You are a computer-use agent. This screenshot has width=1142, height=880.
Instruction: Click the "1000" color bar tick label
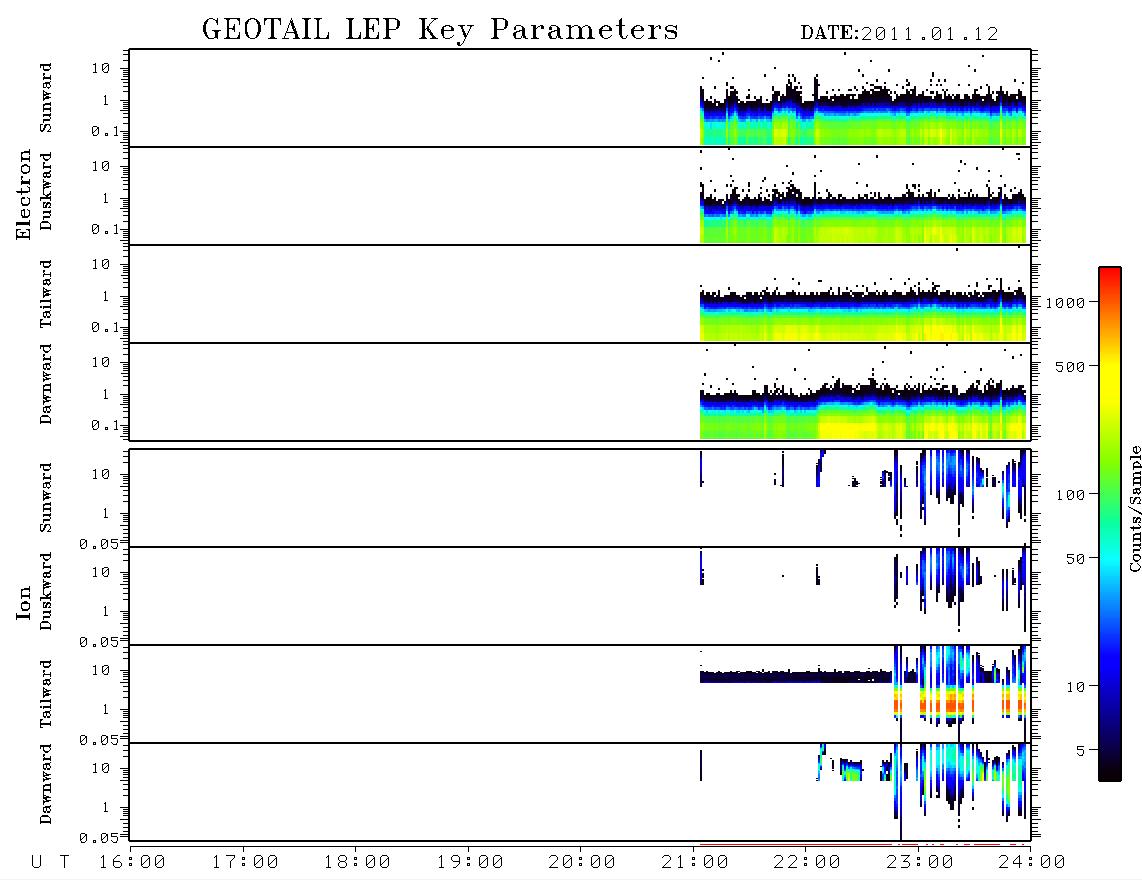pyautogui.click(x=1066, y=303)
